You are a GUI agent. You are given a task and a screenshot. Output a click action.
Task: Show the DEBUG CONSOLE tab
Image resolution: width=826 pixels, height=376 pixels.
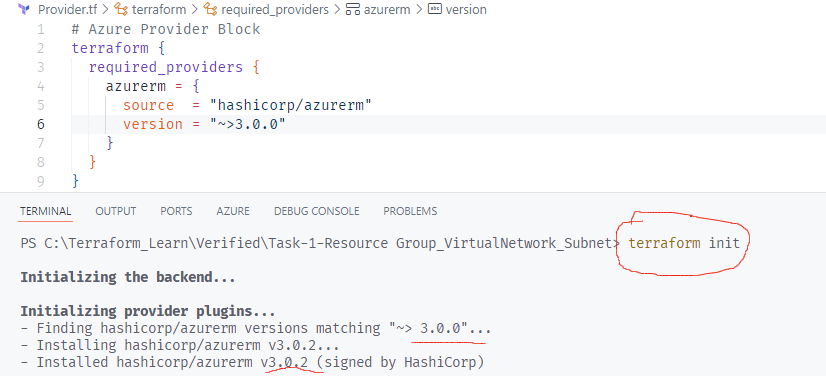317,211
